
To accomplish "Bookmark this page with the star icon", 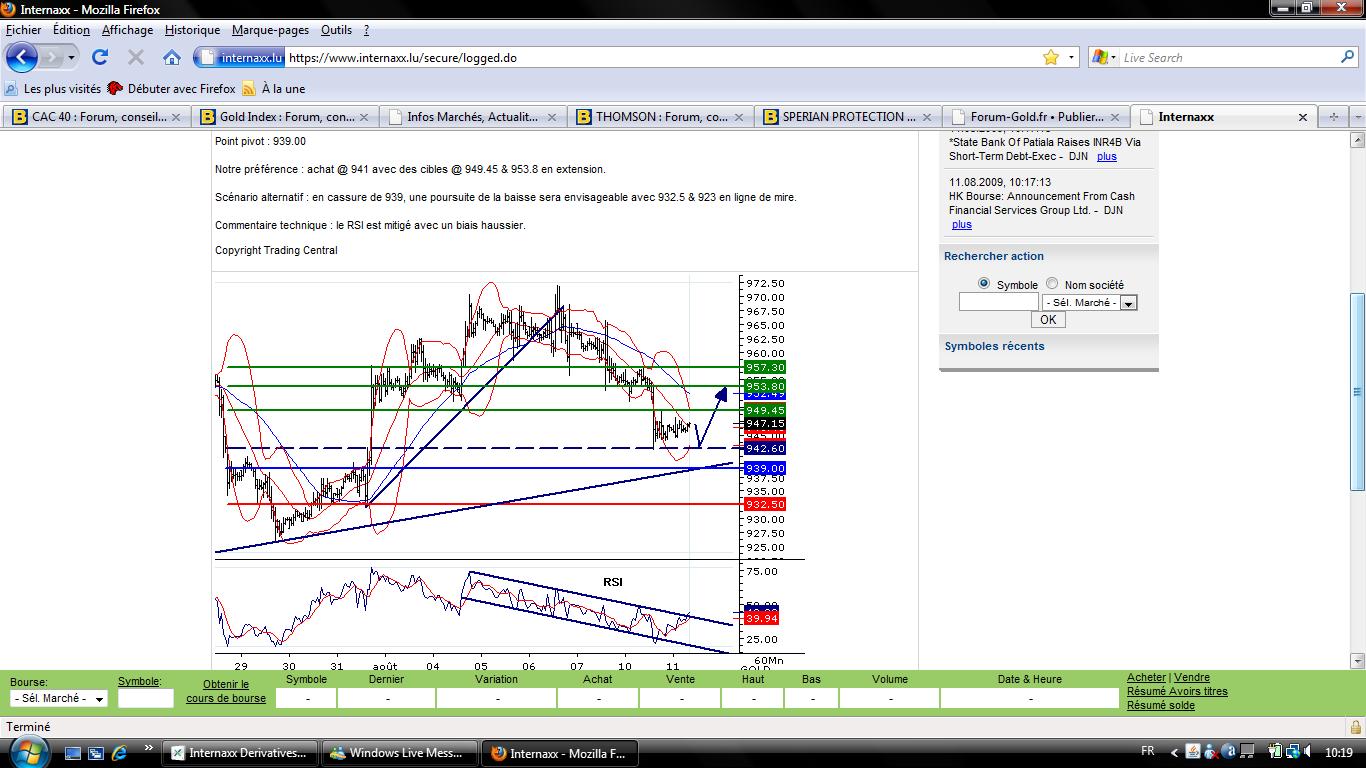I will (x=1050, y=57).
